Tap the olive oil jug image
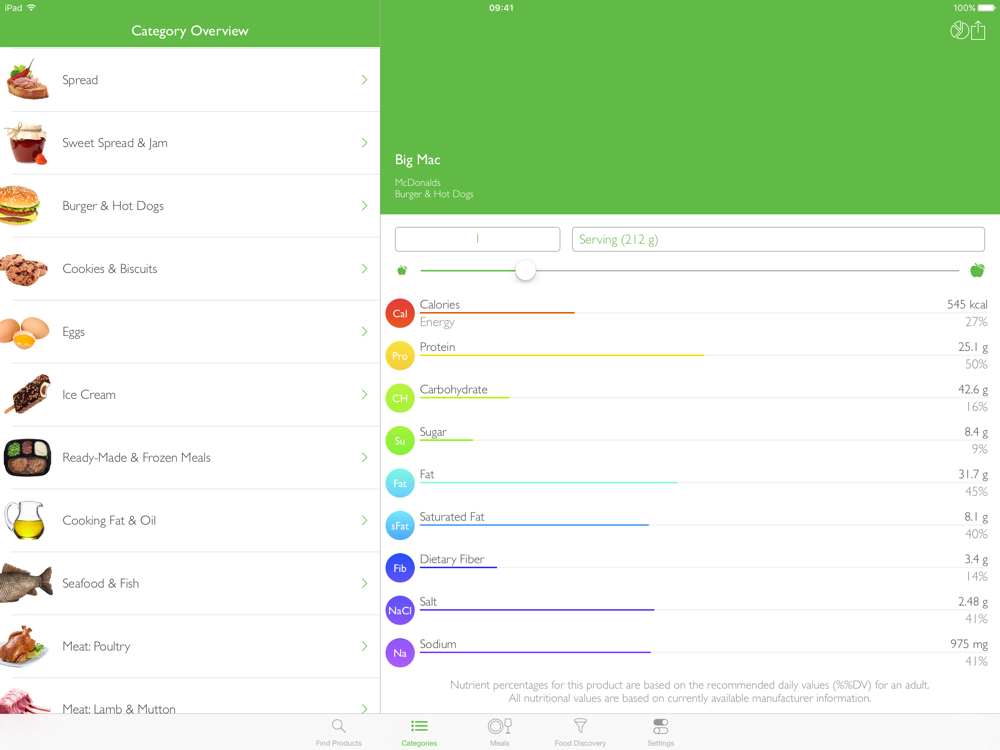Screen dimensions: 1000x750 (x=25, y=520)
